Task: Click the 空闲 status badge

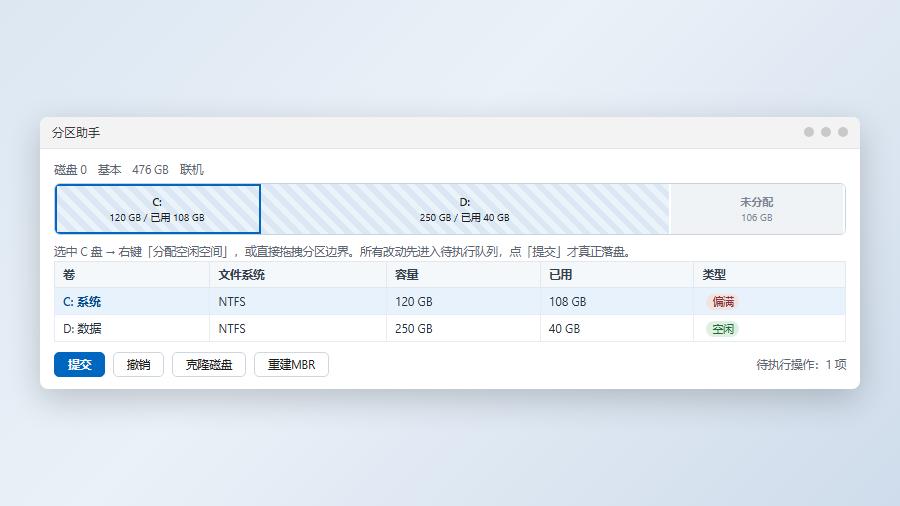Action: click(723, 329)
